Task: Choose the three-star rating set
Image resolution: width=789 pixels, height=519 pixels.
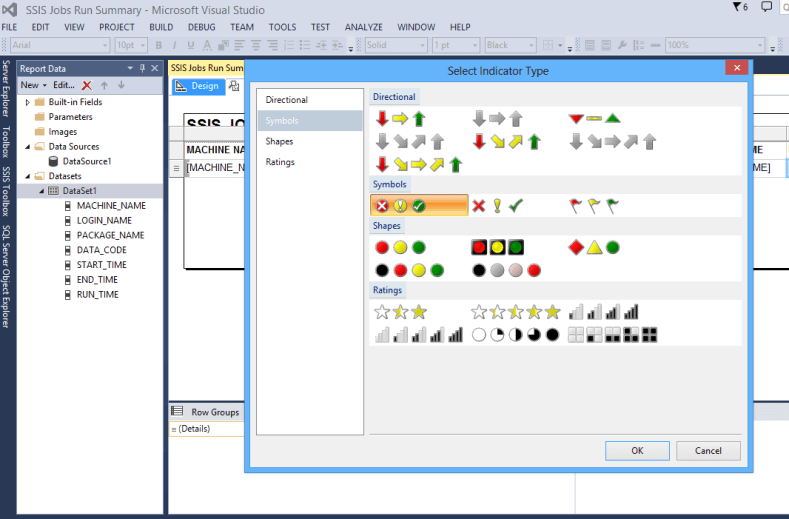Action: click(401, 312)
